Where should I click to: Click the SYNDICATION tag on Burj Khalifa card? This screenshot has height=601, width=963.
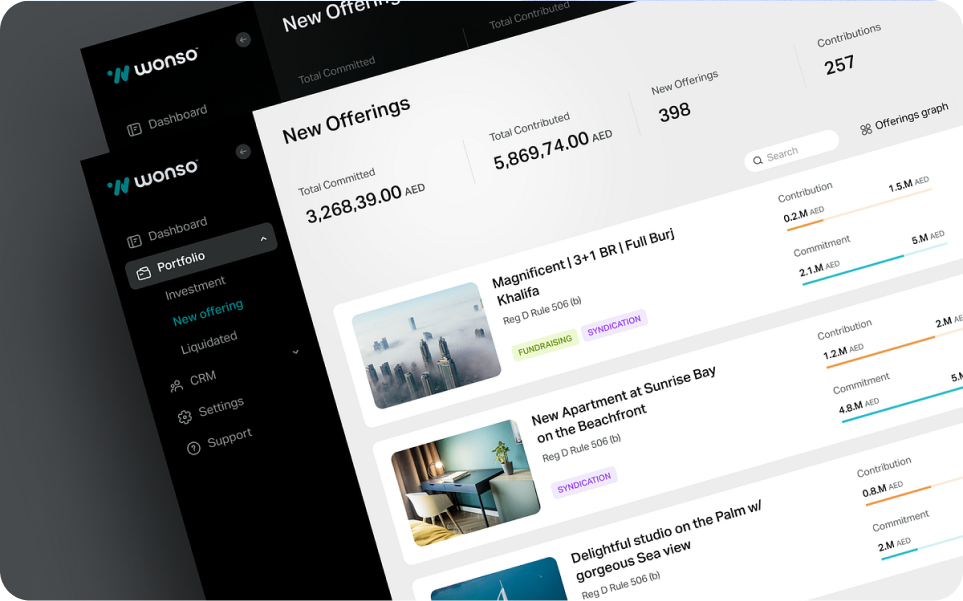(614, 326)
